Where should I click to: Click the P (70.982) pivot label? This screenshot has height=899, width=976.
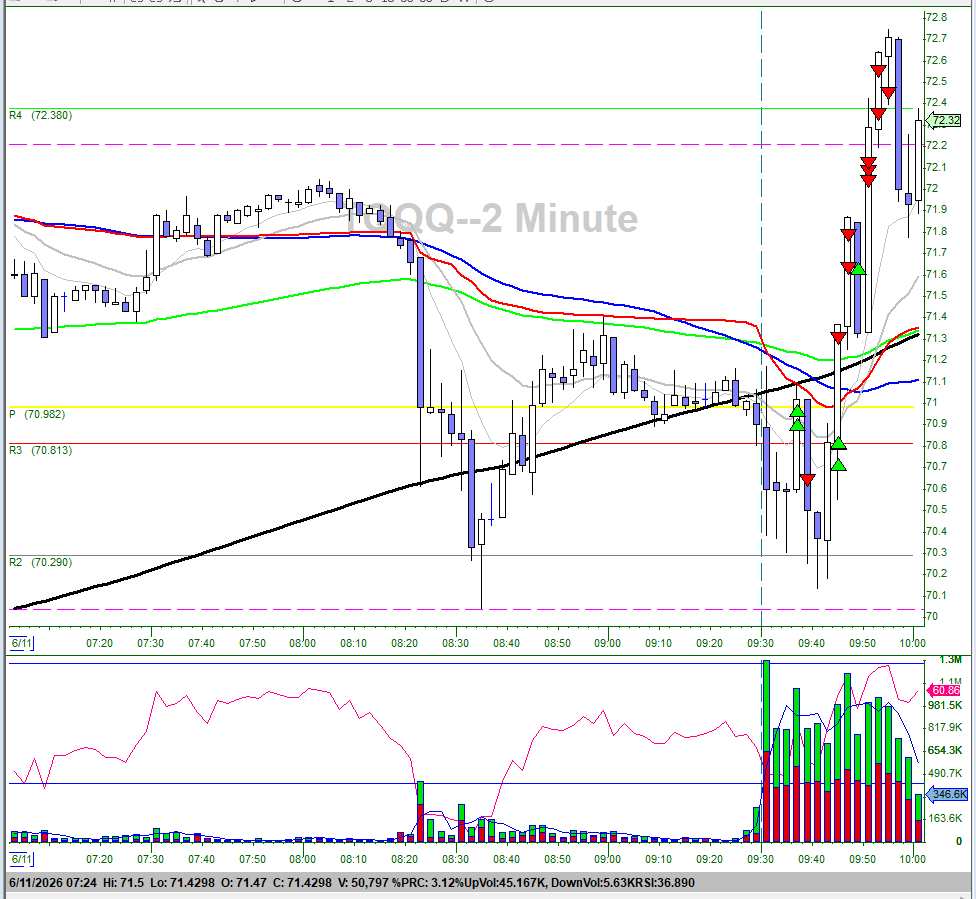pyautogui.click(x=37, y=414)
